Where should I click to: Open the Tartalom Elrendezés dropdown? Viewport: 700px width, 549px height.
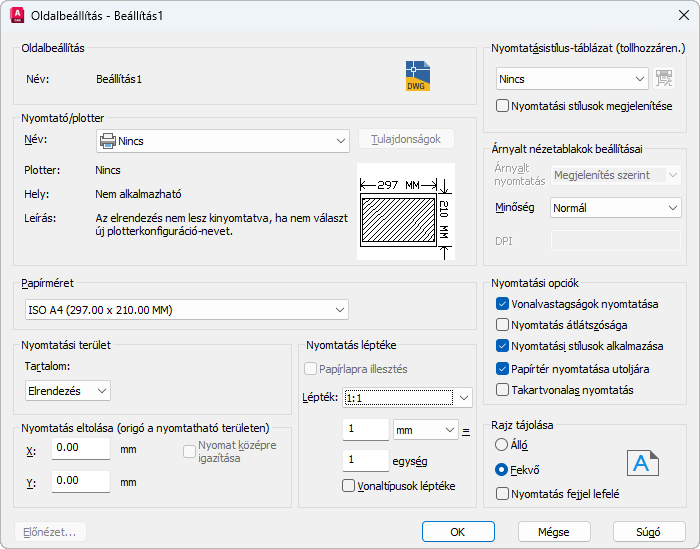tap(67, 390)
